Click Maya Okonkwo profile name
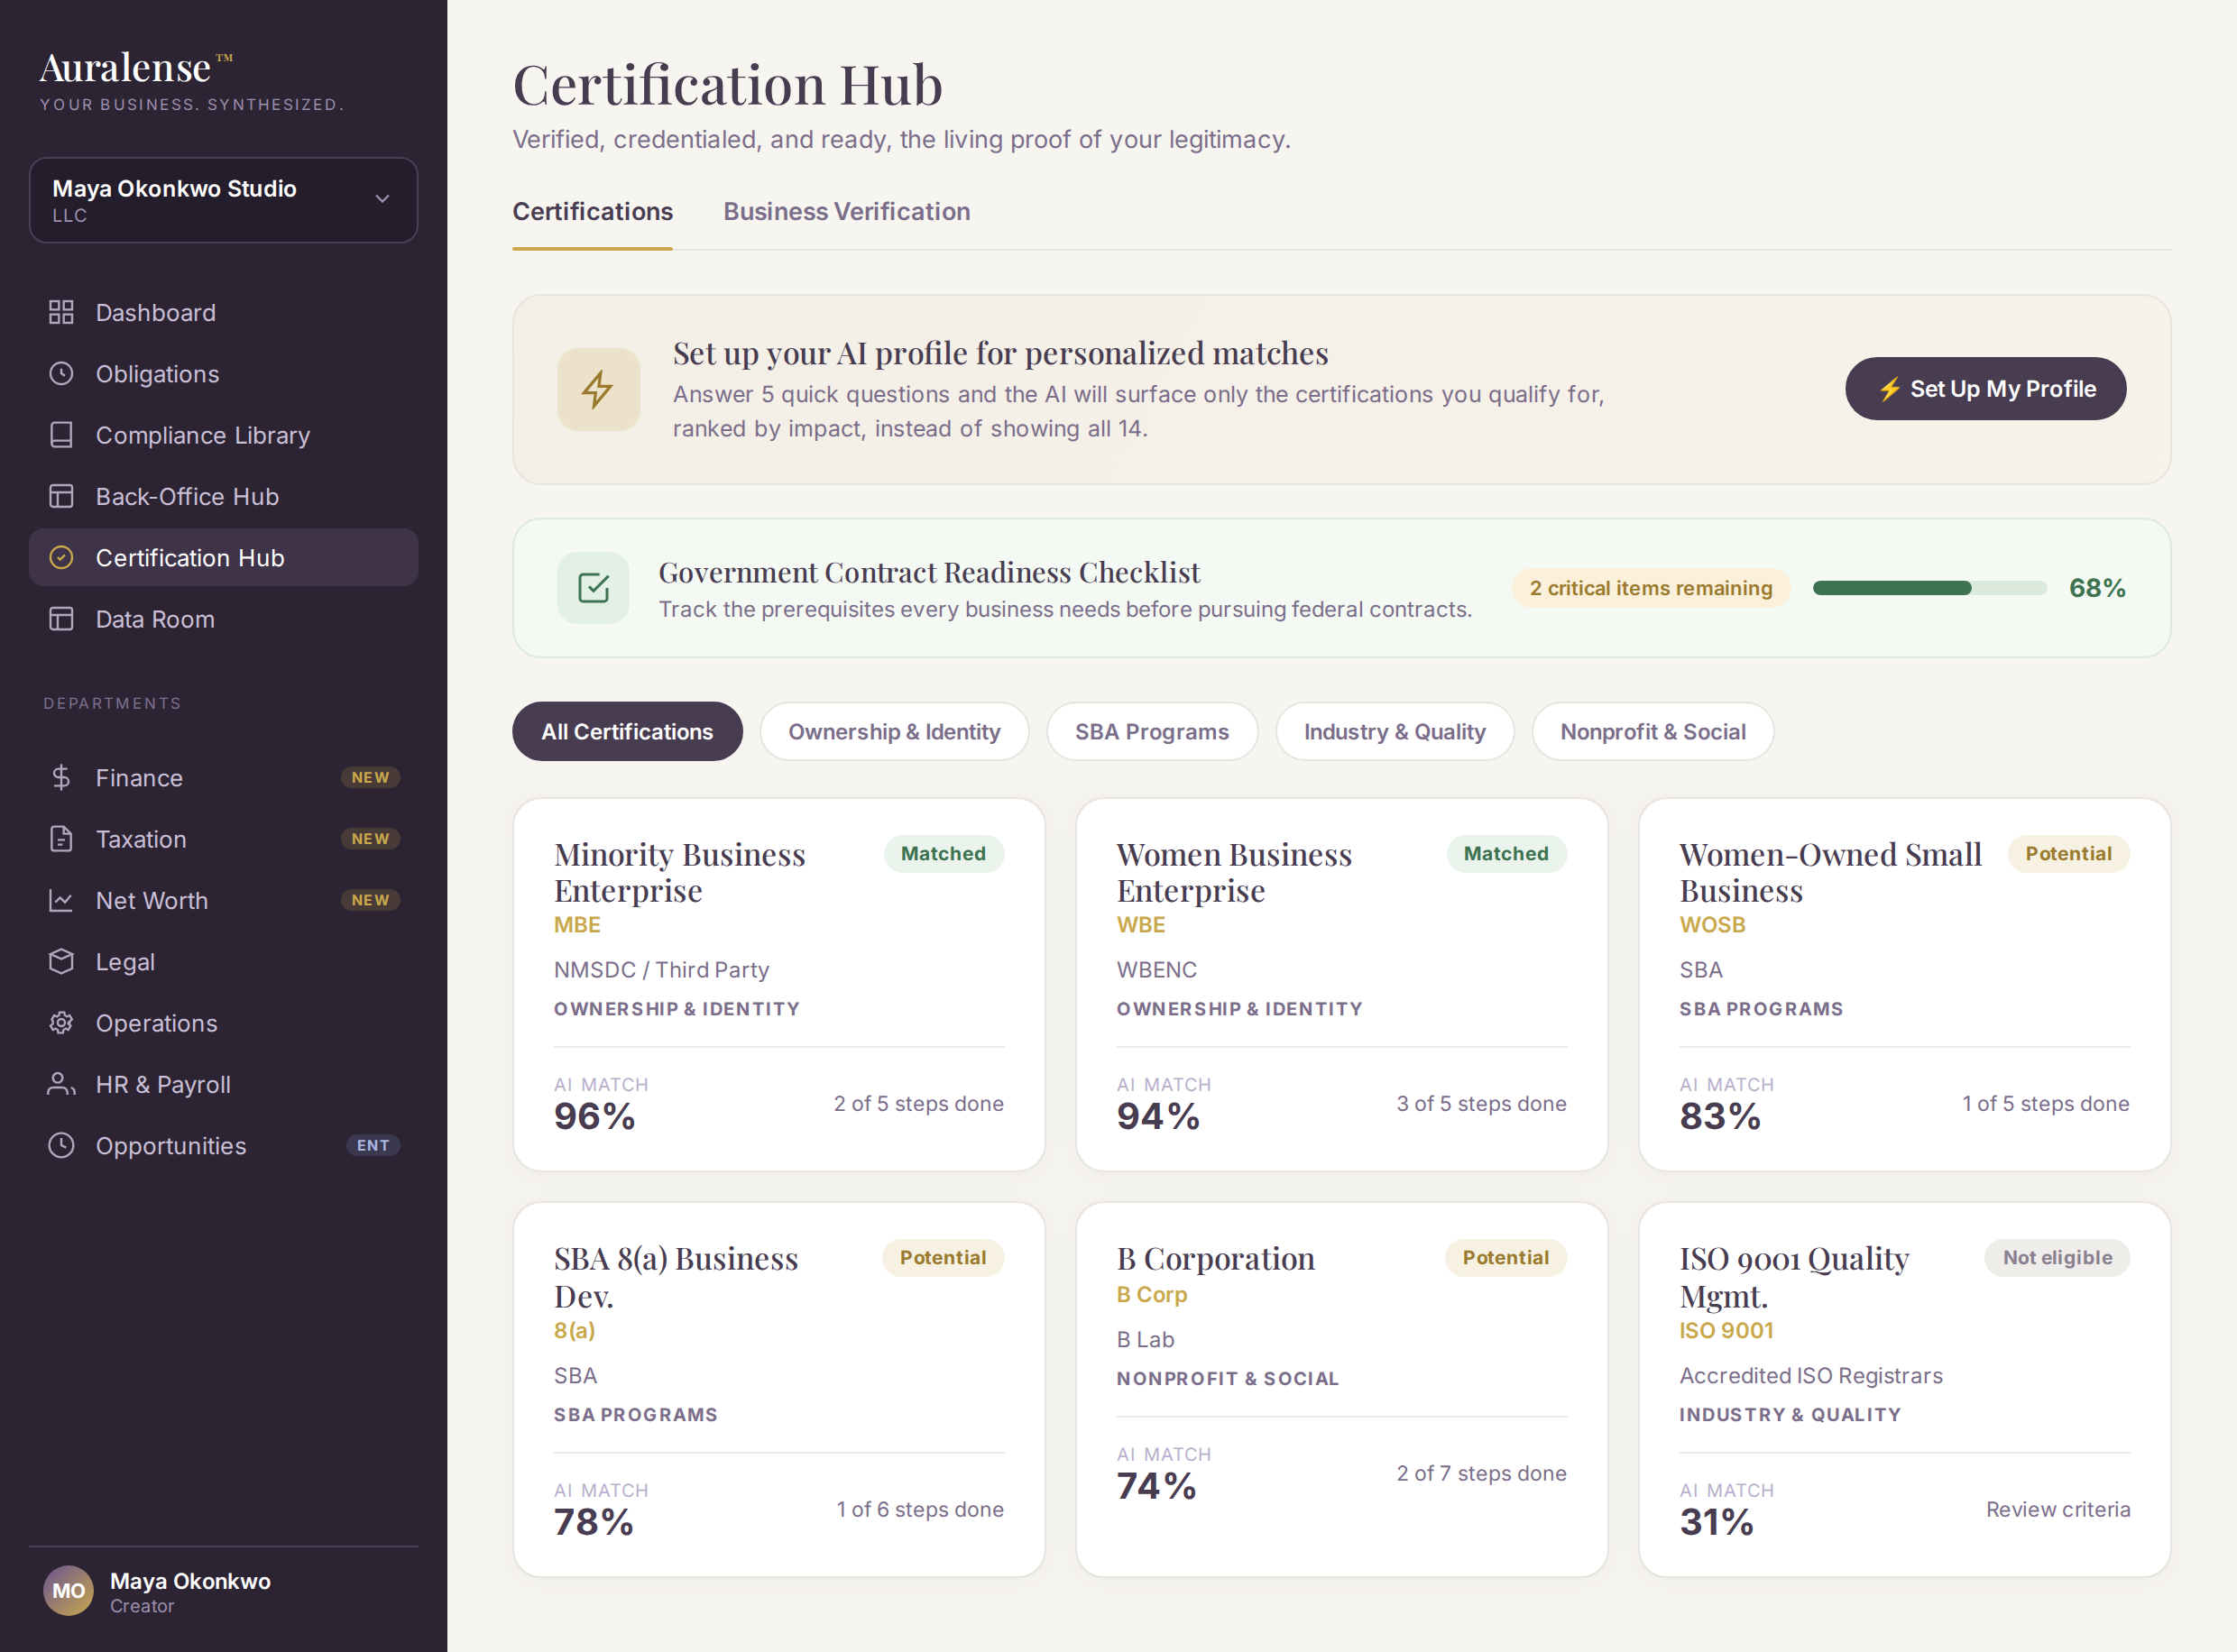The image size is (2237, 1652). (x=190, y=1581)
